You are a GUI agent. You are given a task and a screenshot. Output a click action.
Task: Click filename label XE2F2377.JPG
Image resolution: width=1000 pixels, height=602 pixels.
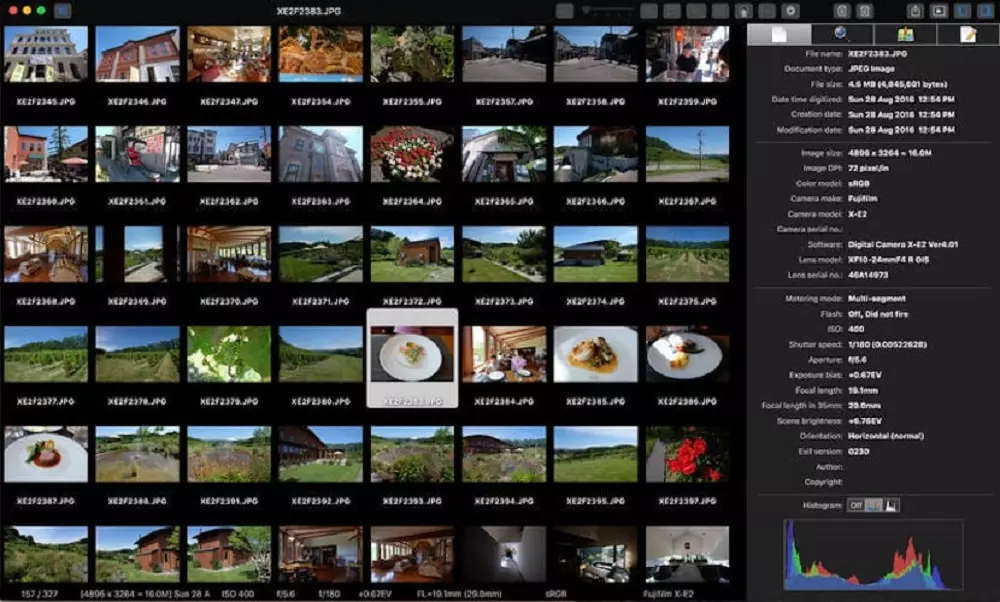(46, 401)
